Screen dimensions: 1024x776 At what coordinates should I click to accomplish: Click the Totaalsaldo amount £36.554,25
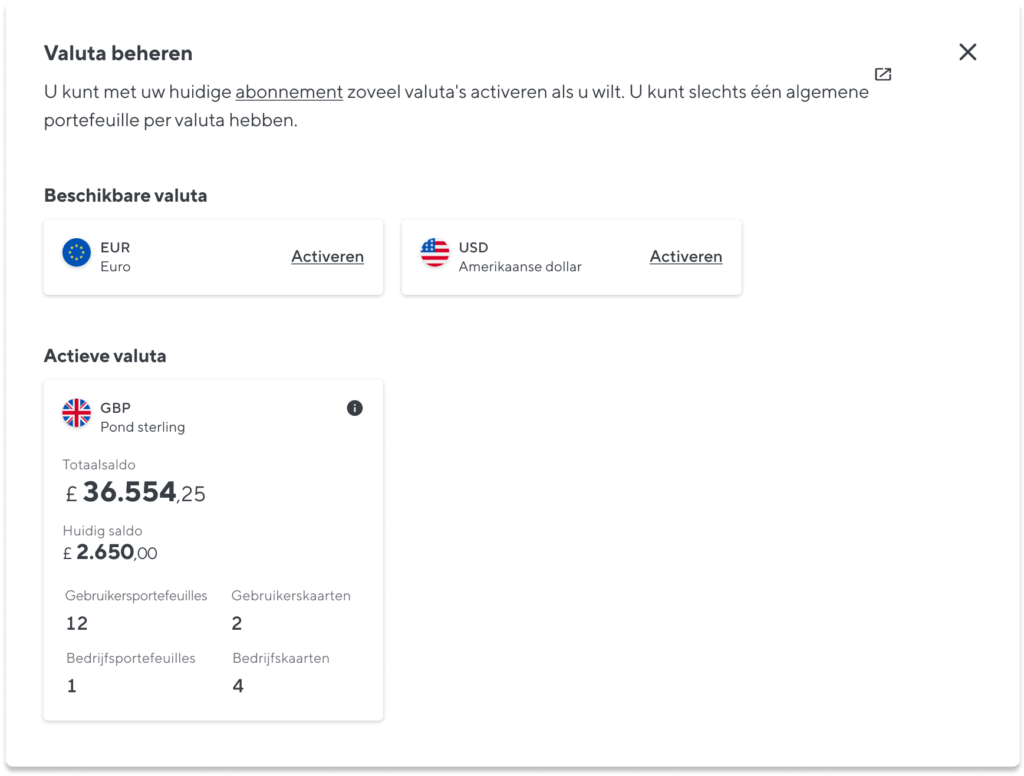(135, 493)
